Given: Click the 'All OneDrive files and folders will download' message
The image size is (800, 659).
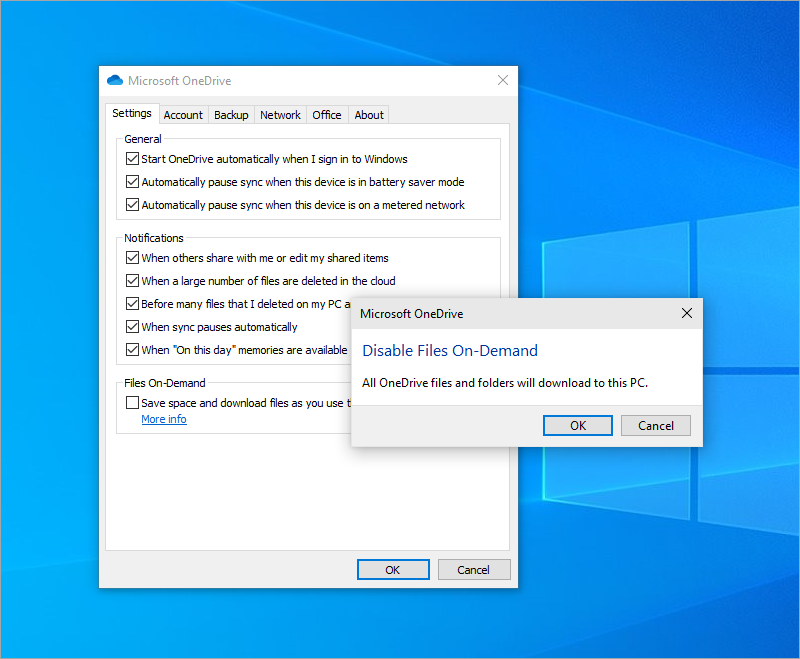Looking at the screenshot, I should pyautogui.click(x=505, y=383).
